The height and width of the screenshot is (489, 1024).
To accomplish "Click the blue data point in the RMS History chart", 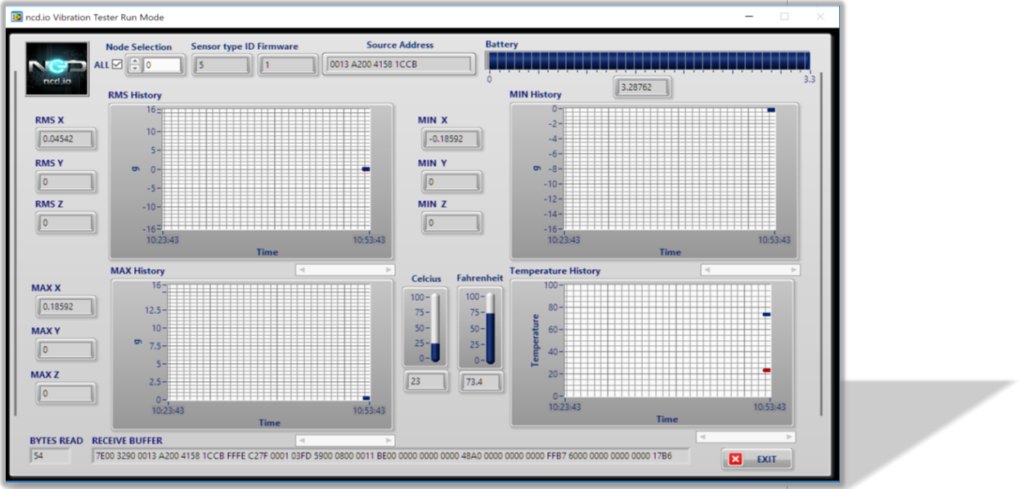I will [x=366, y=169].
